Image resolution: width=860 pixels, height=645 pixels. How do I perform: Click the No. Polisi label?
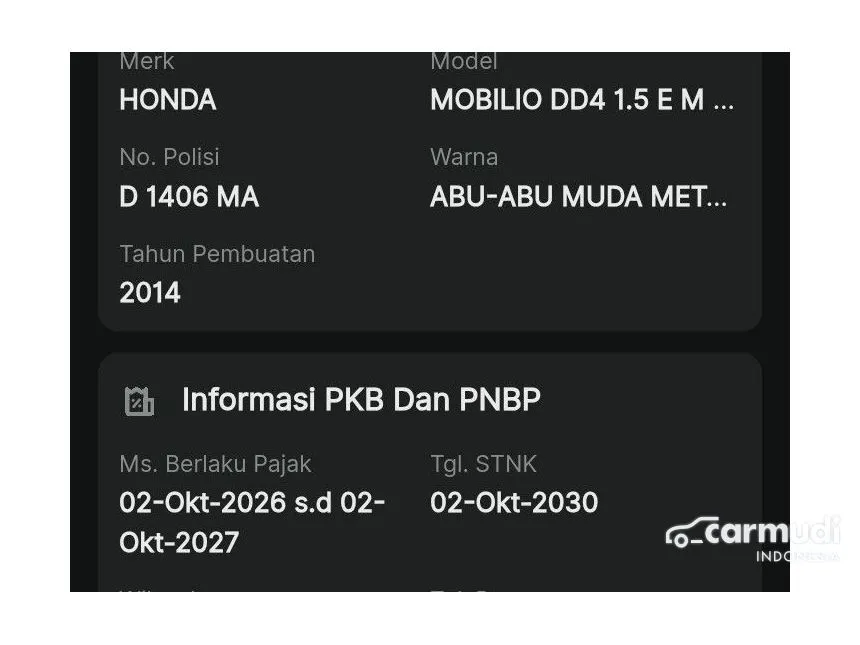(x=169, y=157)
